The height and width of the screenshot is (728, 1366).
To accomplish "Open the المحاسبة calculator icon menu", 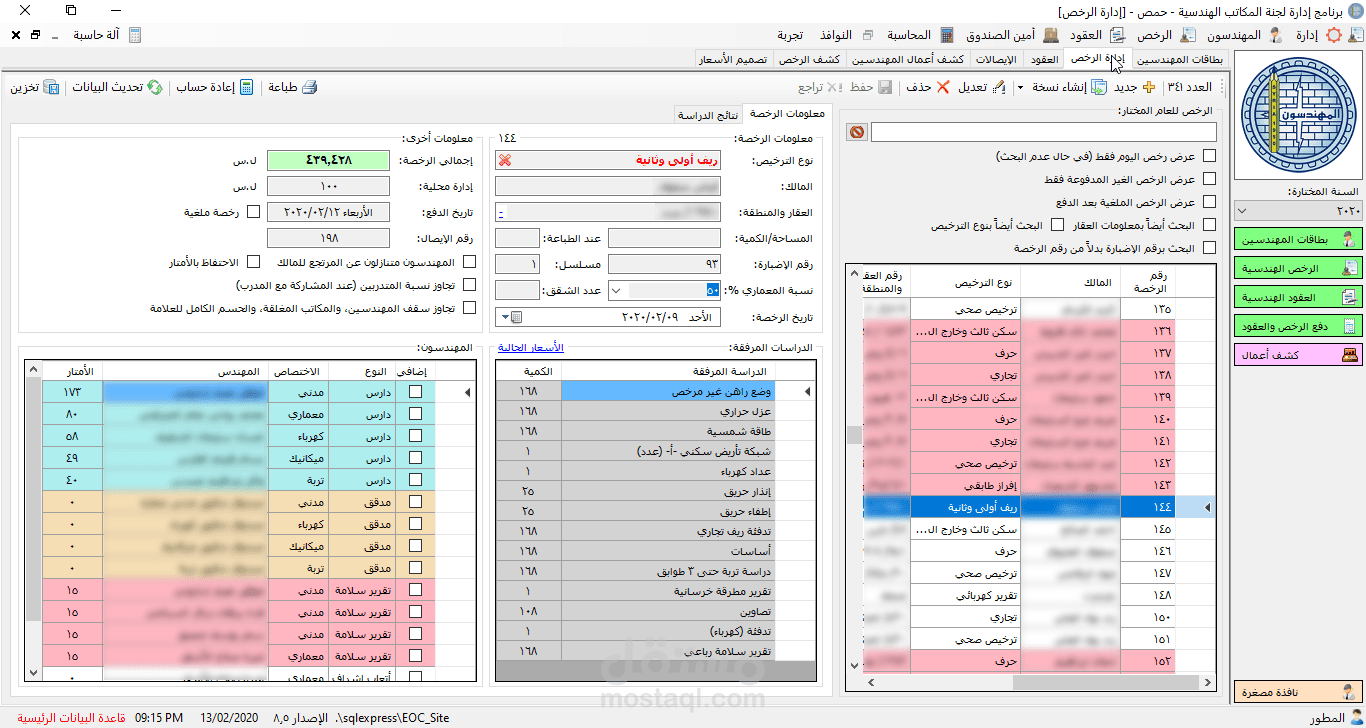I will (946, 35).
